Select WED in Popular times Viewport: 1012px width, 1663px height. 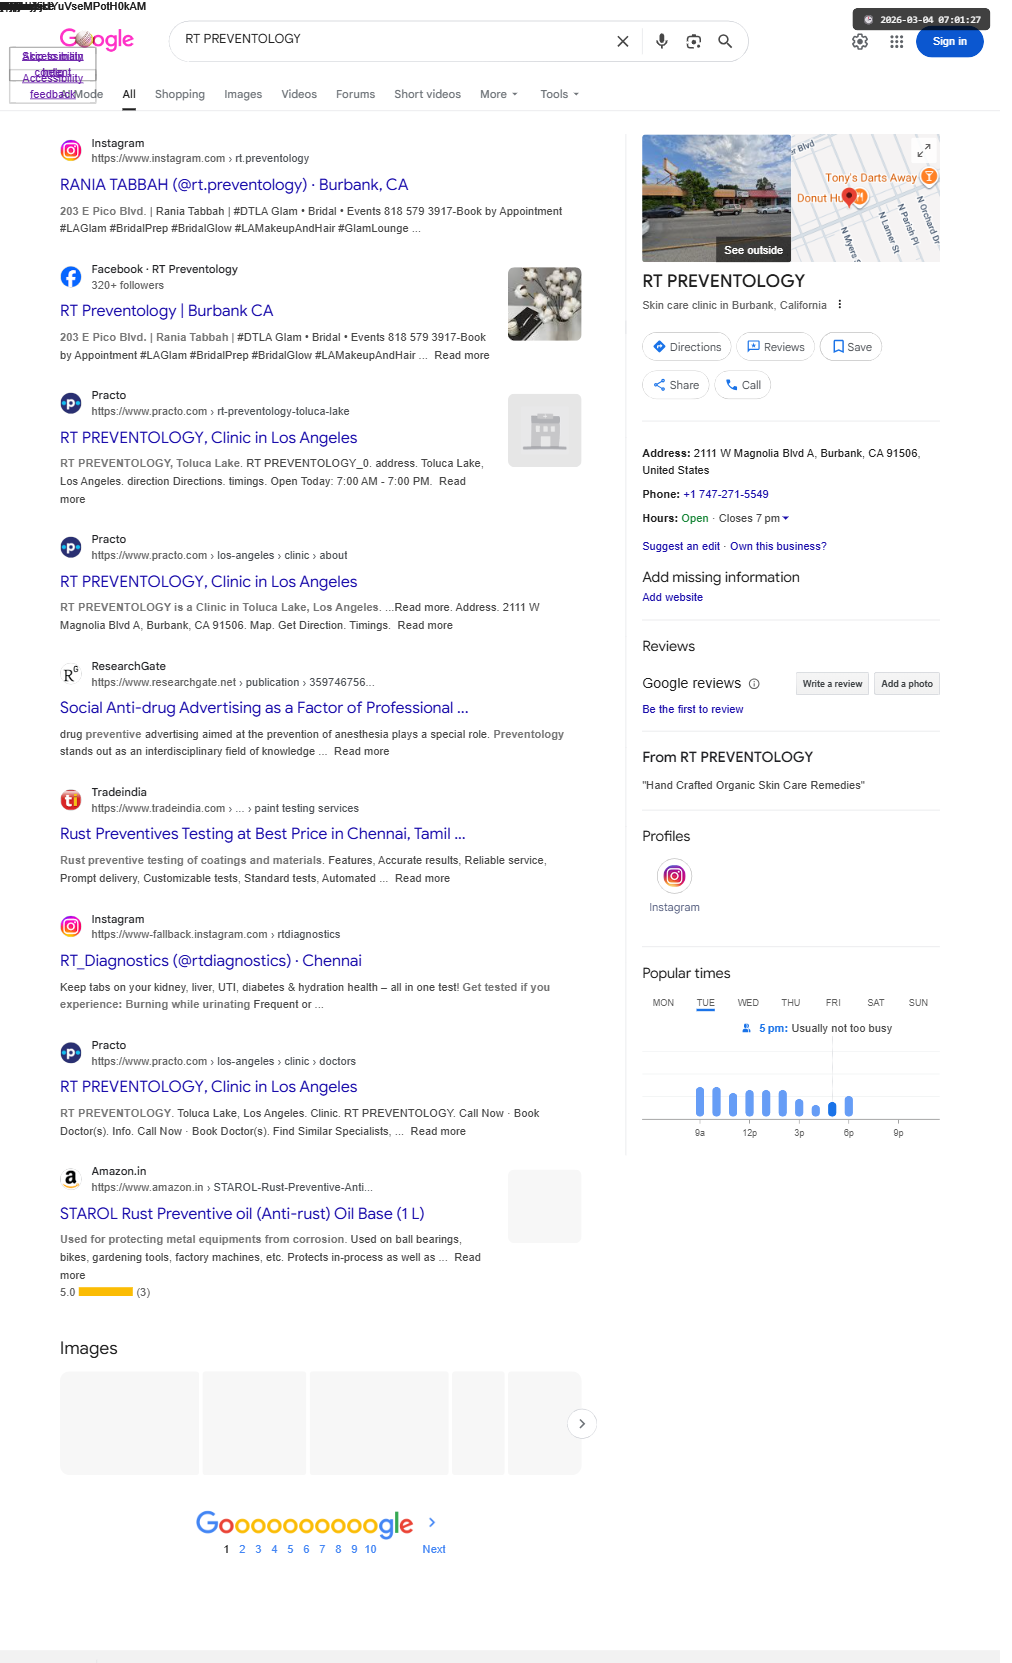pyautogui.click(x=748, y=1002)
